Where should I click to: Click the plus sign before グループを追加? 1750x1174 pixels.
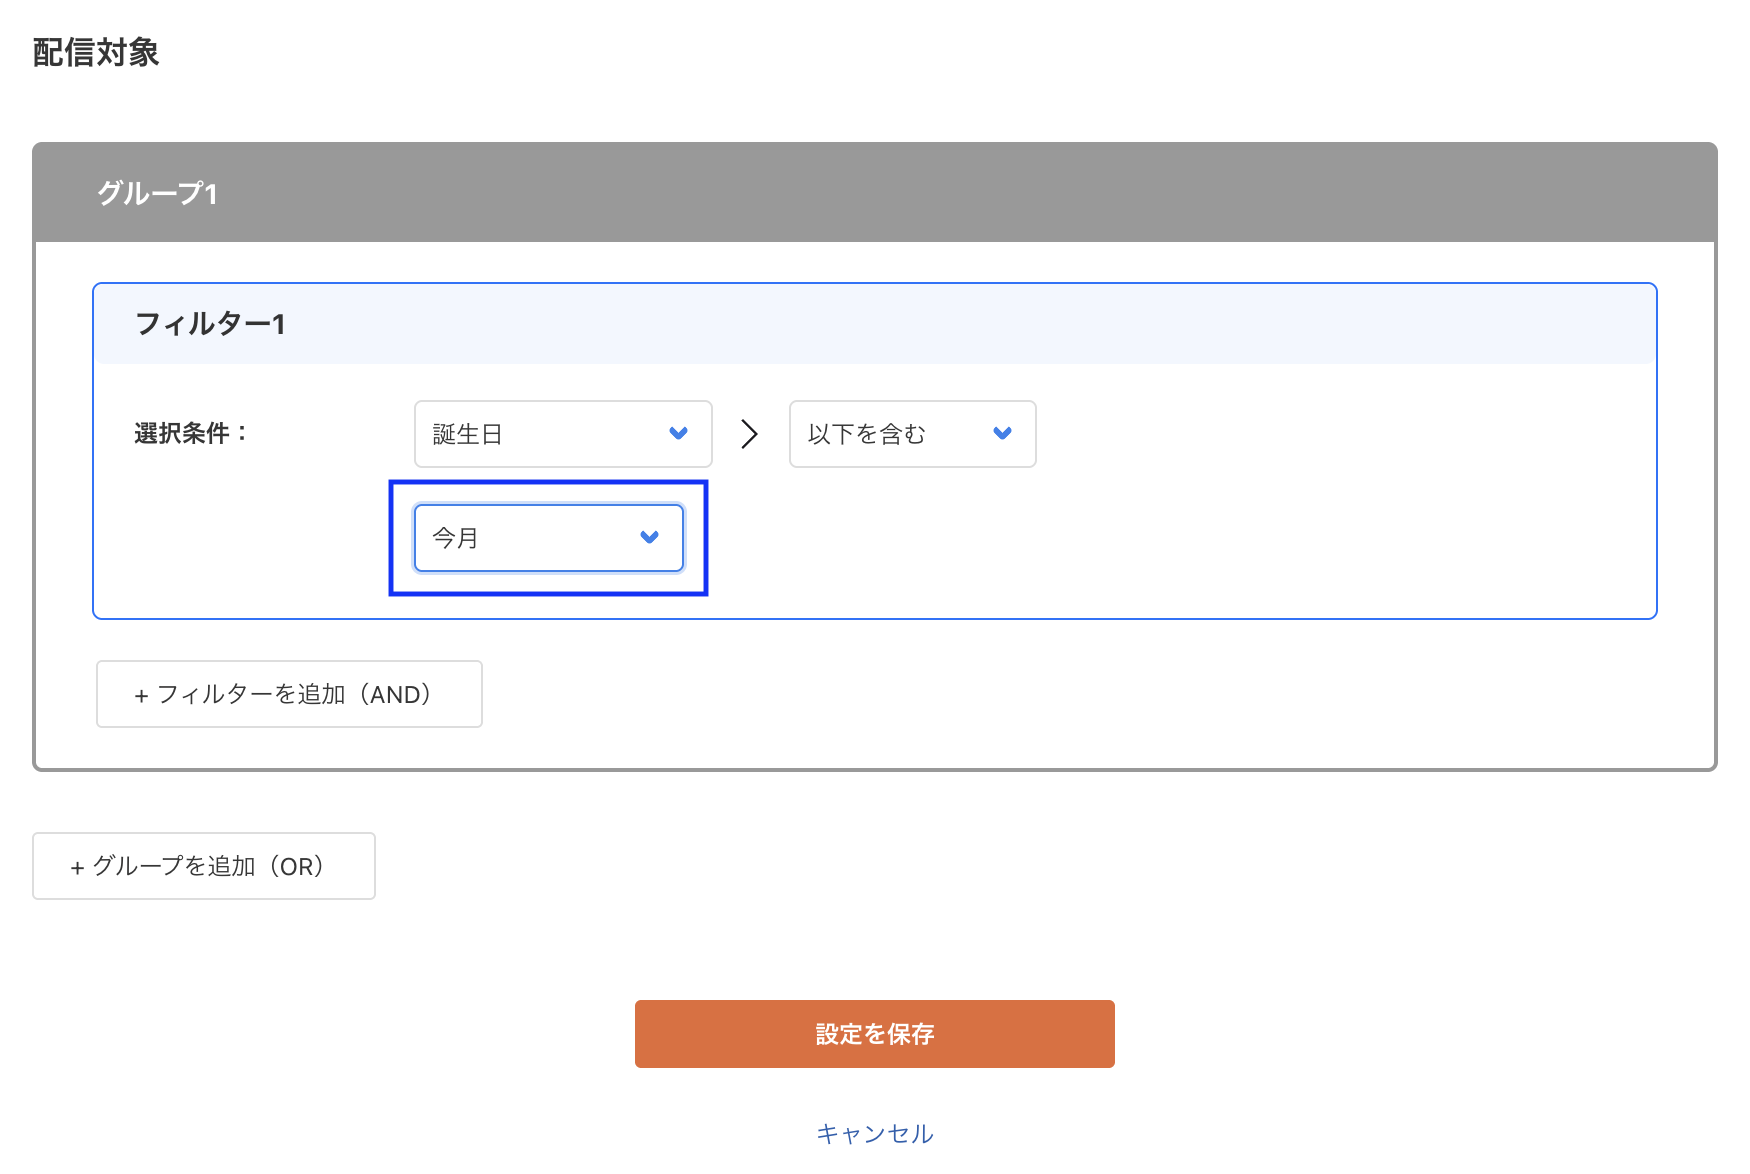tap(77, 868)
